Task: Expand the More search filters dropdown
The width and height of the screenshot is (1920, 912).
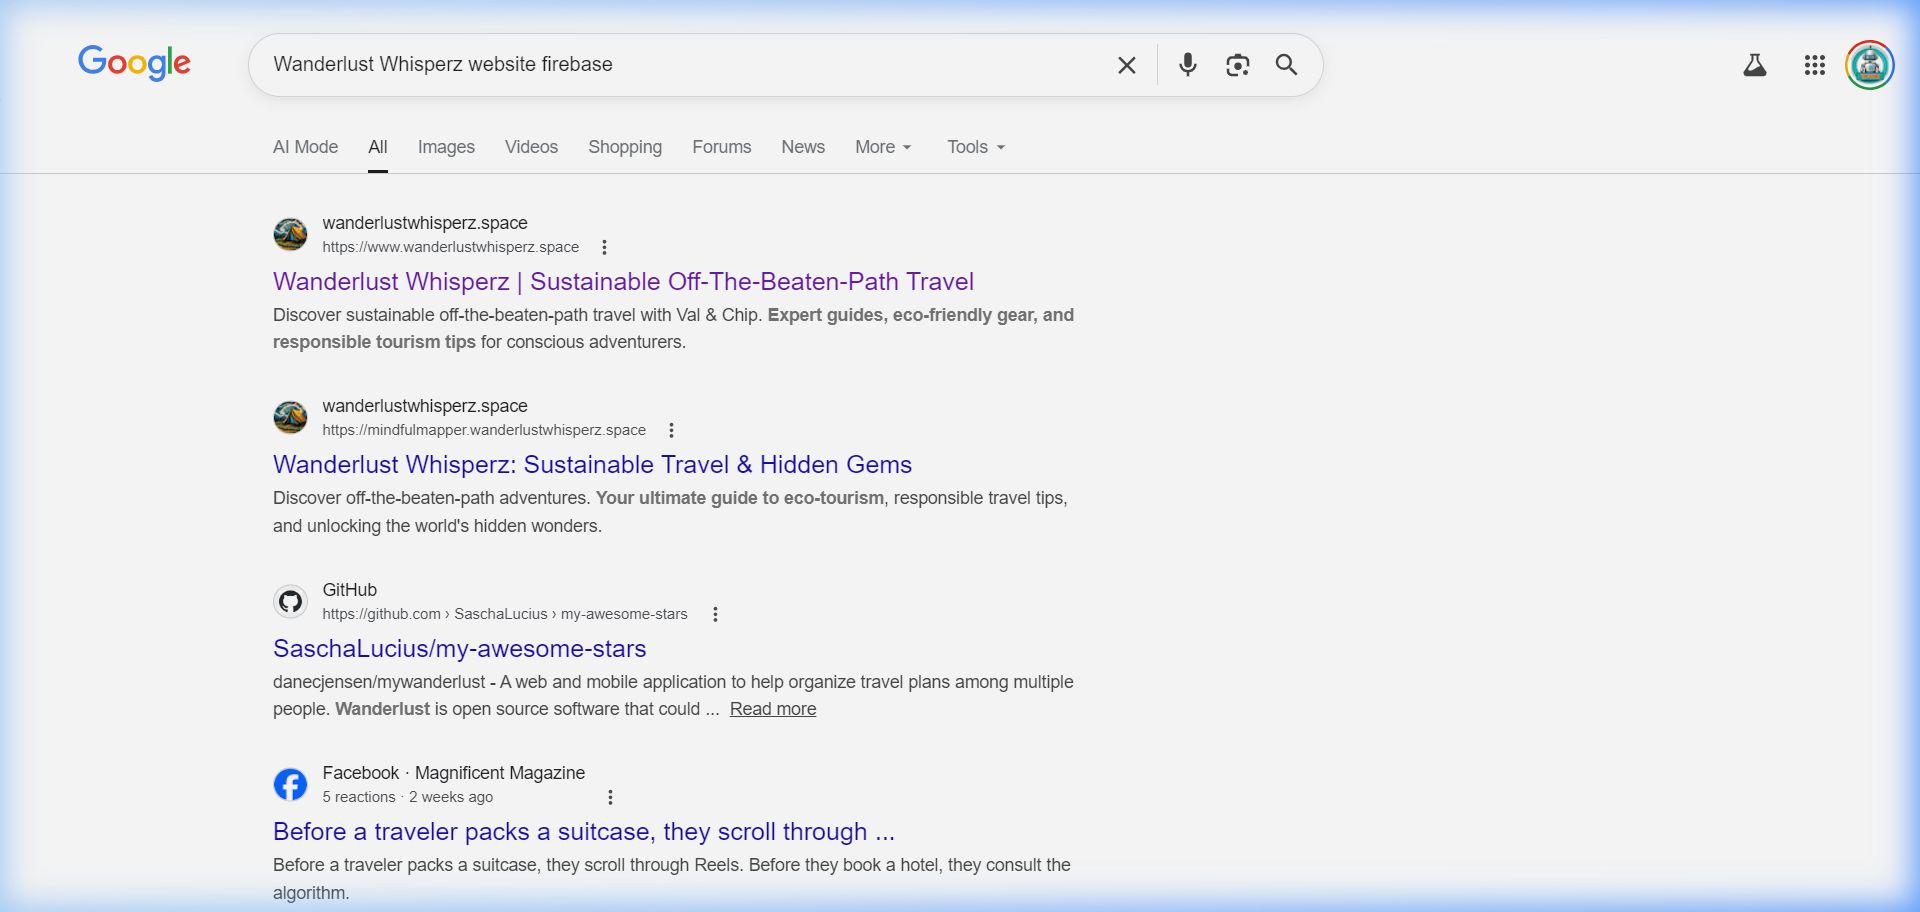Action: tap(883, 147)
